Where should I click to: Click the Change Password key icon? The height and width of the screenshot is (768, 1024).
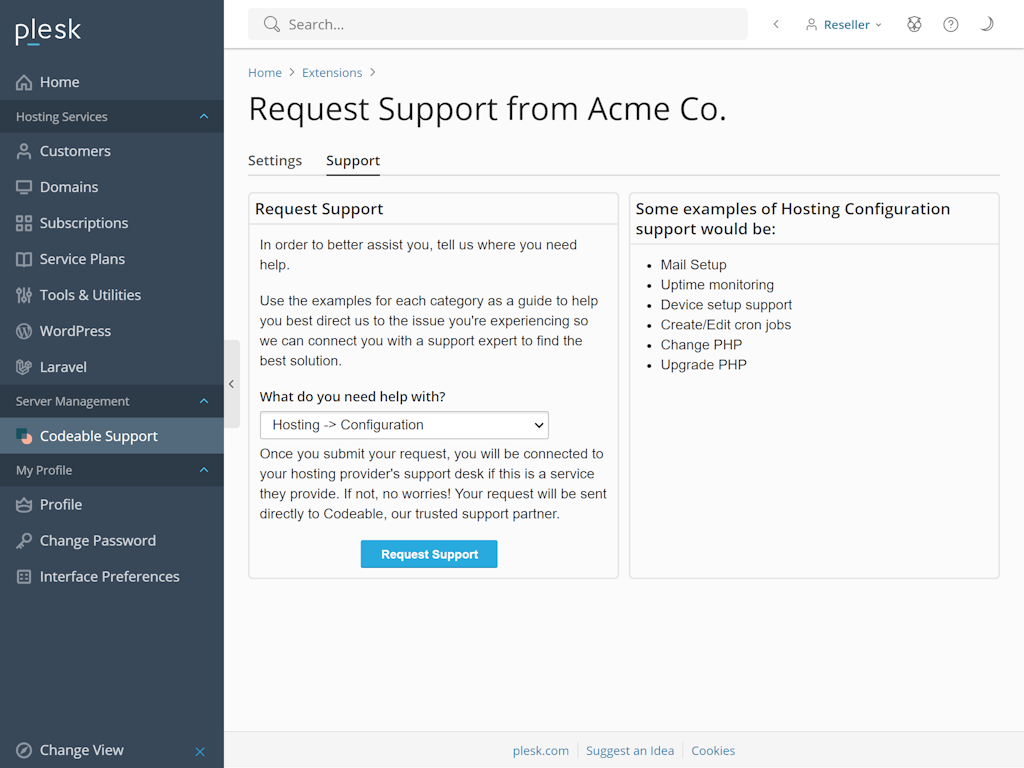[x=24, y=541]
